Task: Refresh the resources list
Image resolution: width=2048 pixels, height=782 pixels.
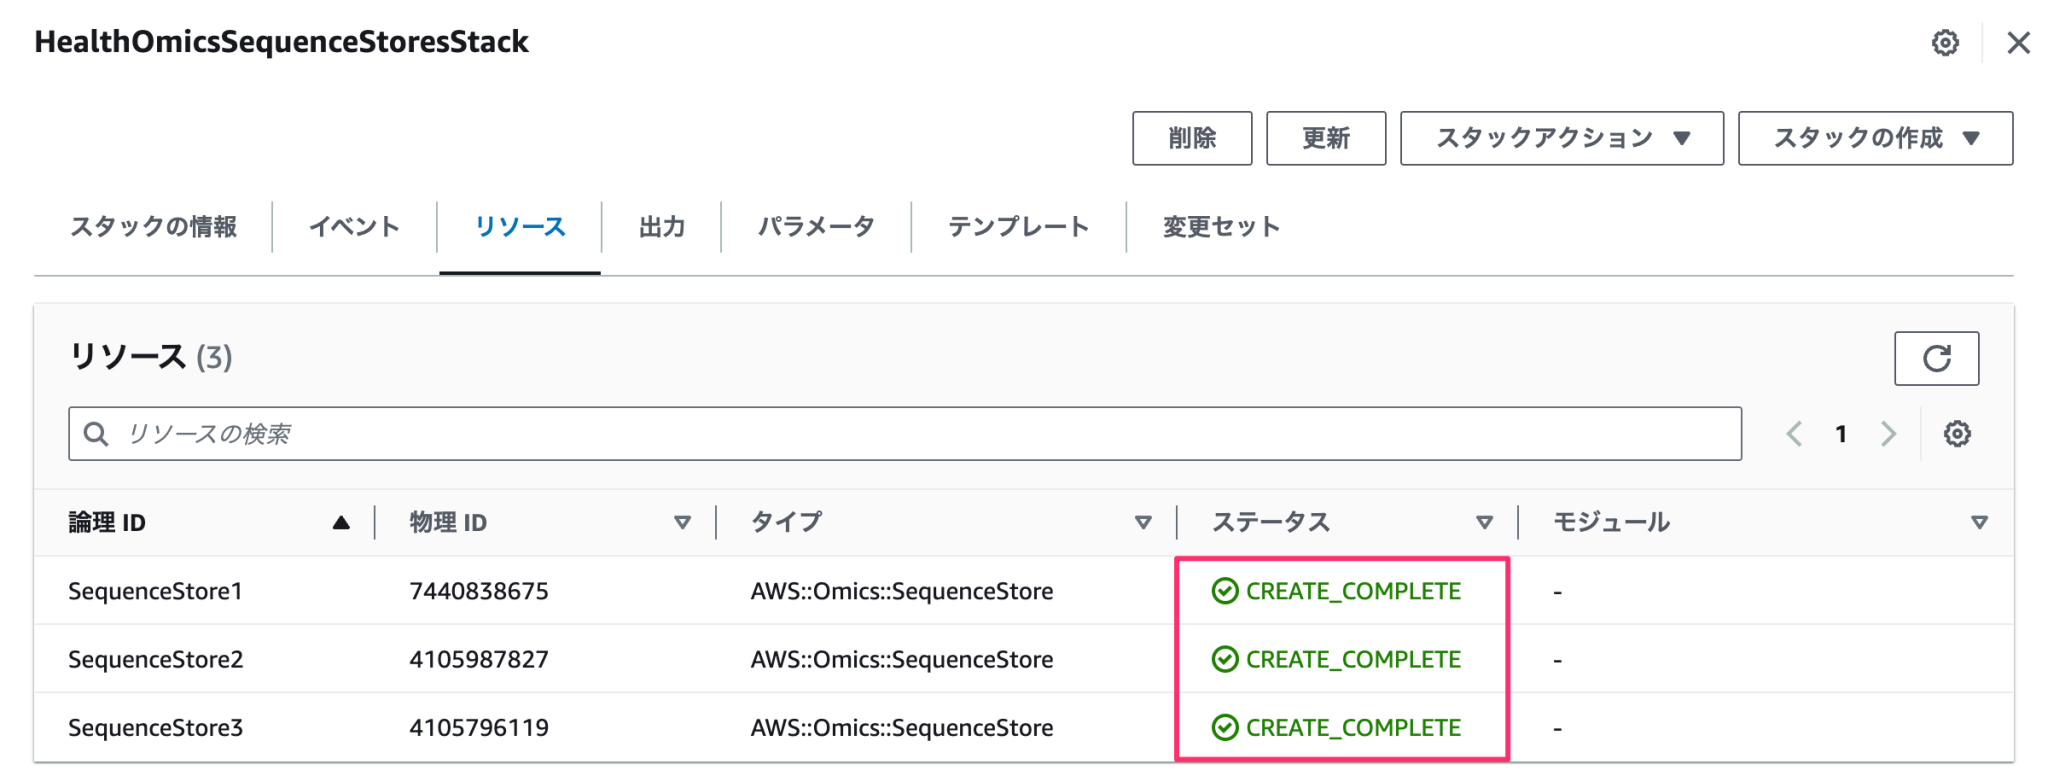Action: click(x=1937, y=357)
